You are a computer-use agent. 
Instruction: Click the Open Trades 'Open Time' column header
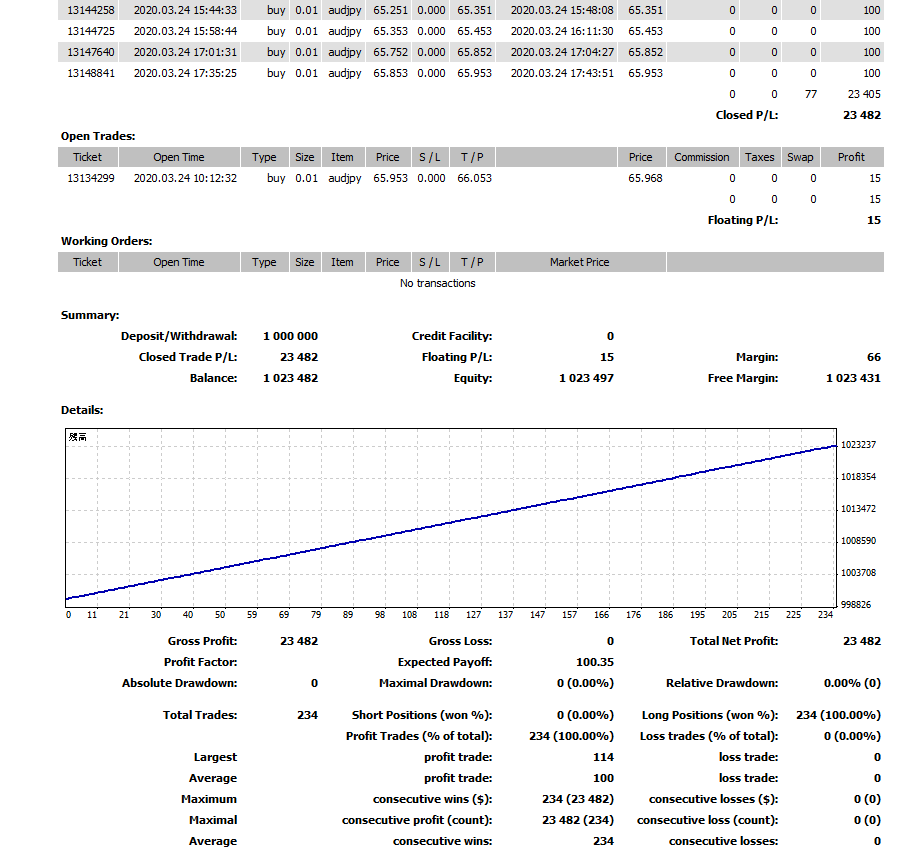pos(178,157)
